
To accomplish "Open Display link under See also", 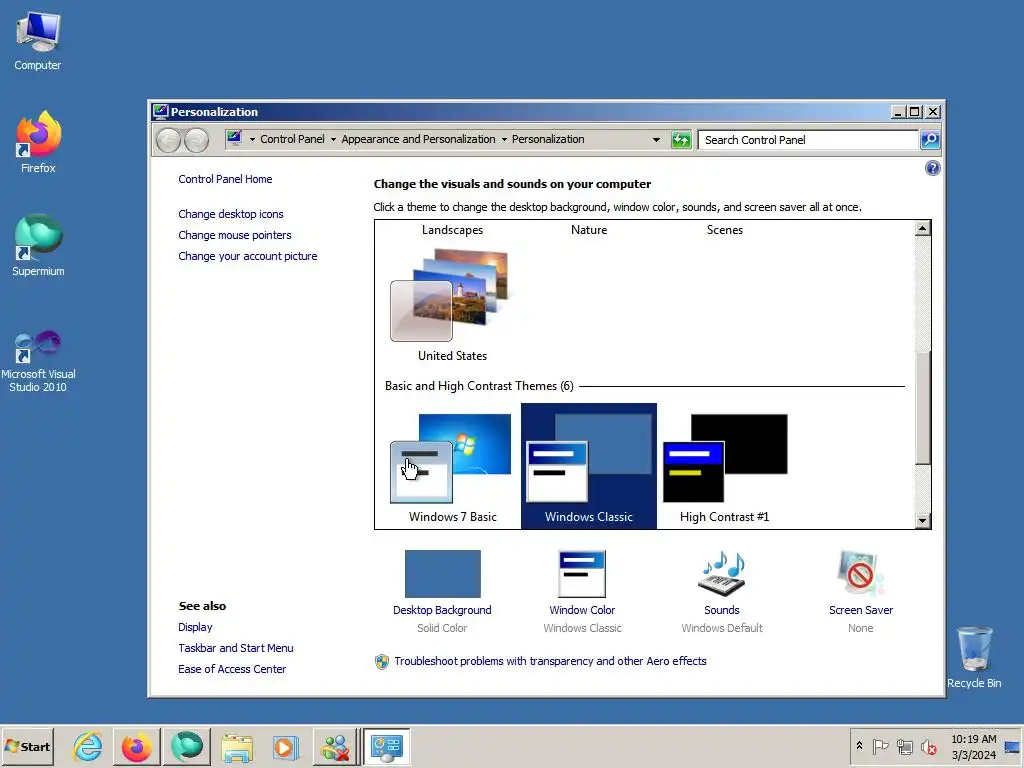I will [x=195, y=627].
